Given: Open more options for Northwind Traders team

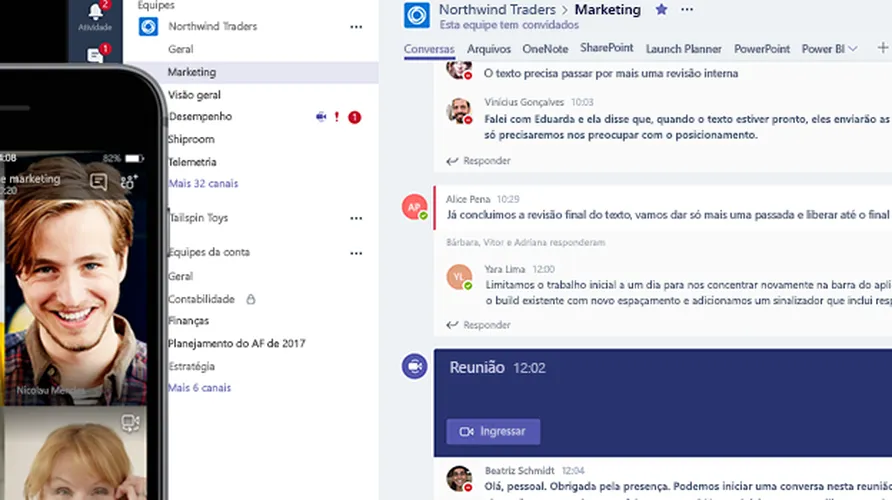Looking at the screenshot, I should 356,27.
